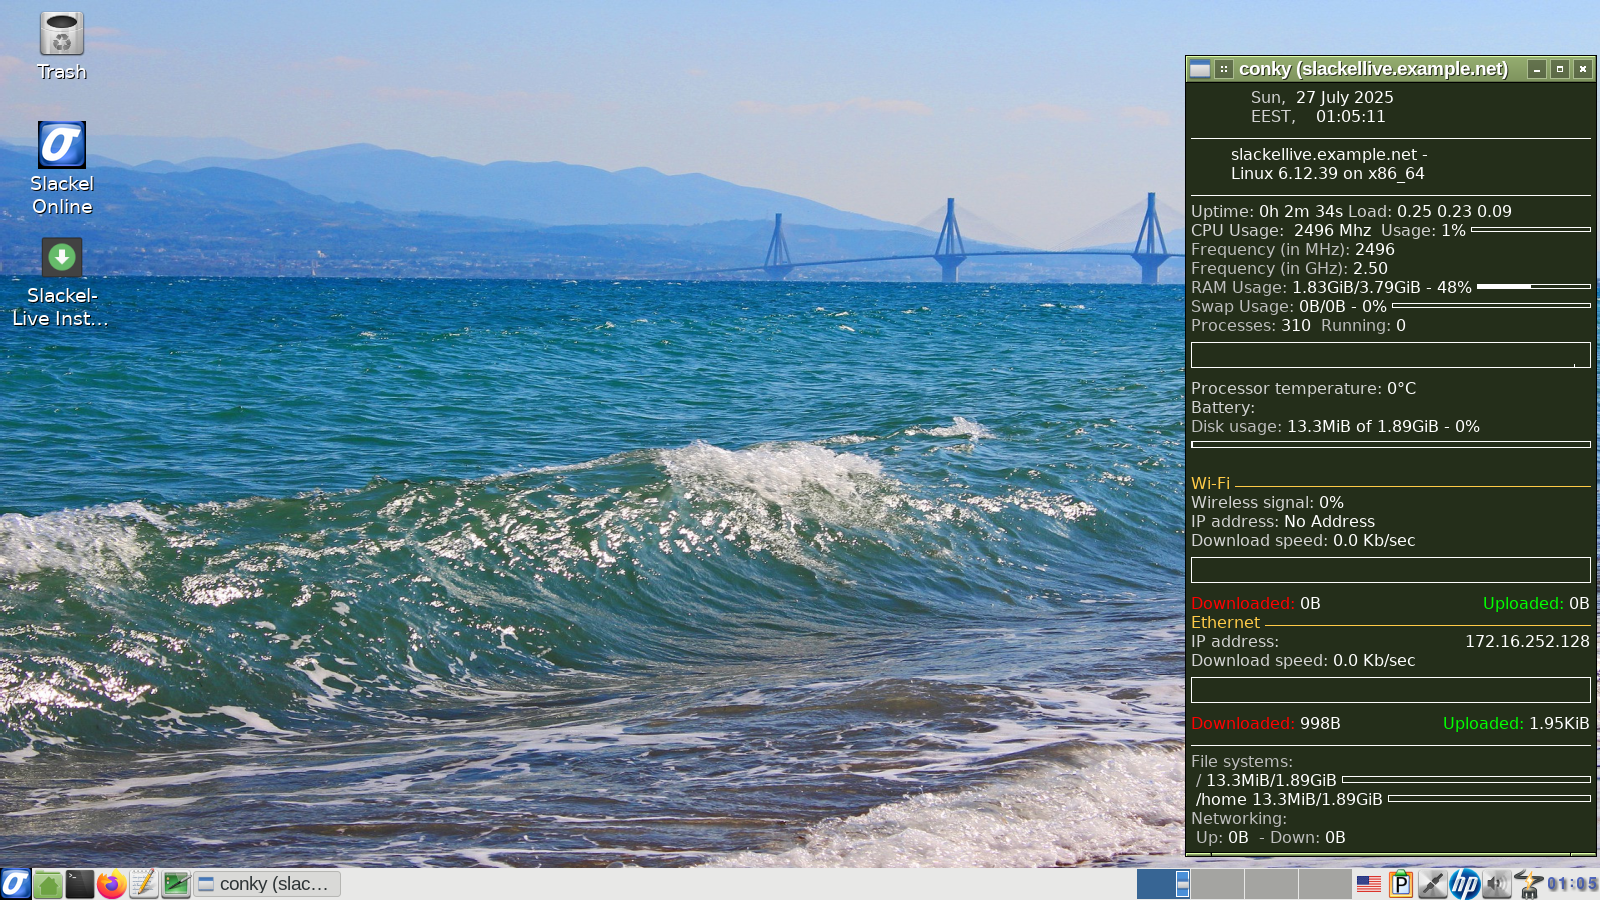Open the clipboard manager tray icon
The image size is (1600, 900).
coord(1401,884)
